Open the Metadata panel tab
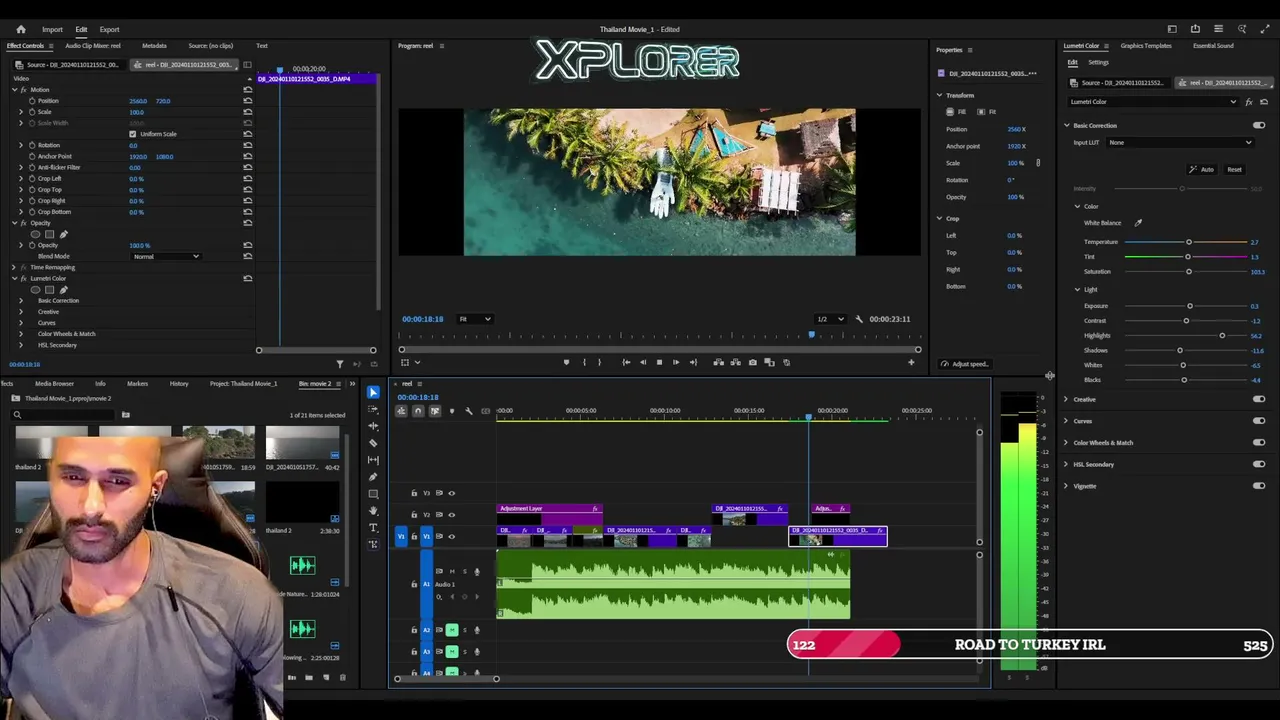 (154, 46)
